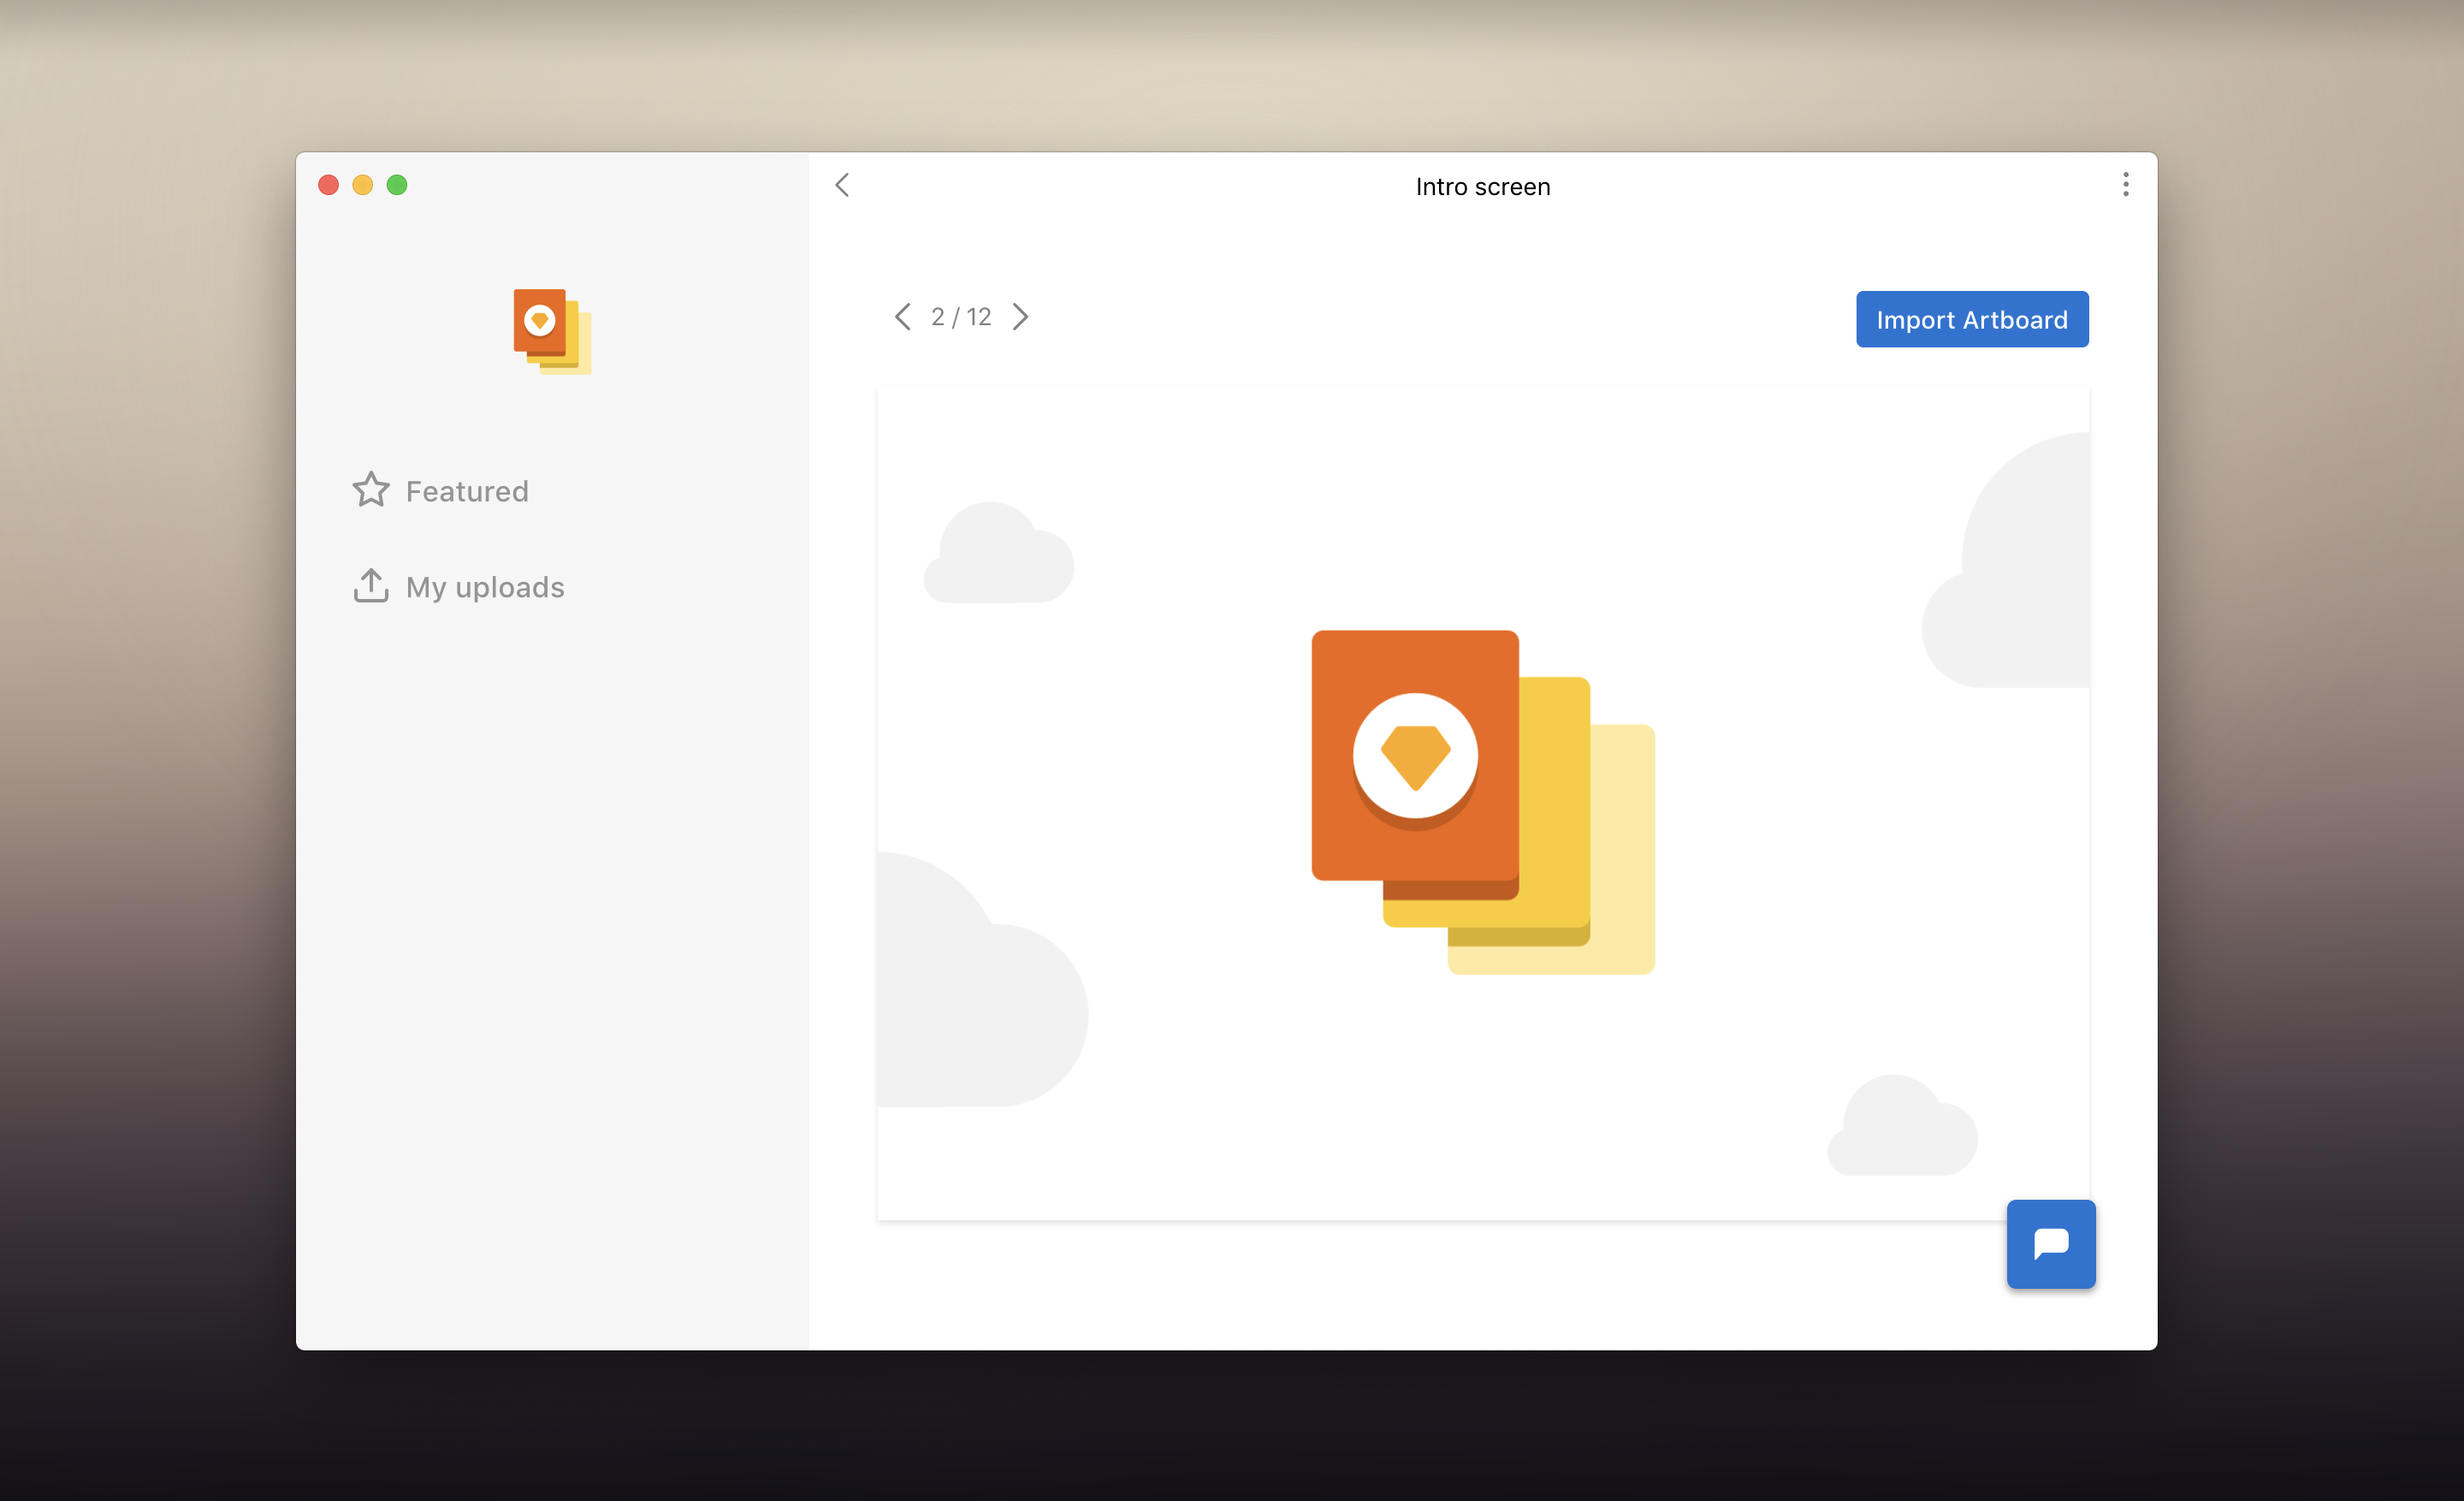Open the Featured section

click(441, 491)
